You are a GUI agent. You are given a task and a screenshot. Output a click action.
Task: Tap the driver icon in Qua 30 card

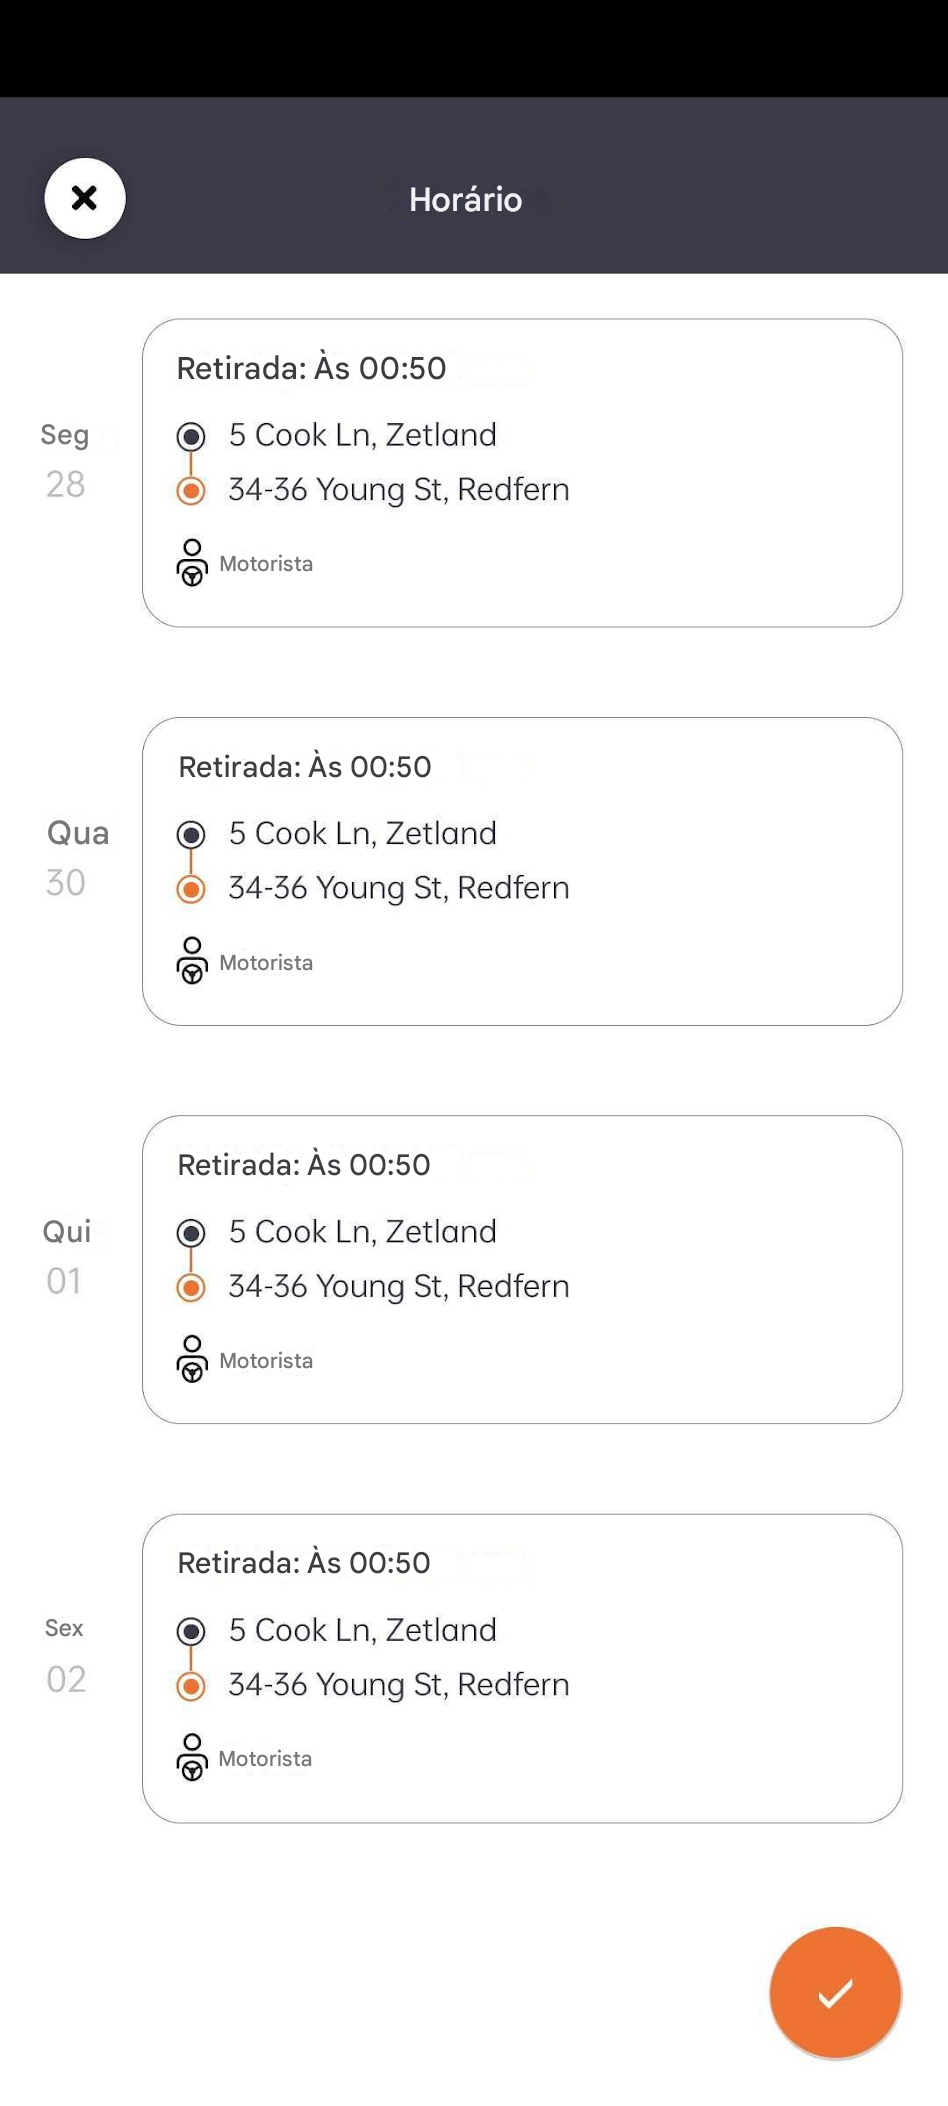point(192,961)
